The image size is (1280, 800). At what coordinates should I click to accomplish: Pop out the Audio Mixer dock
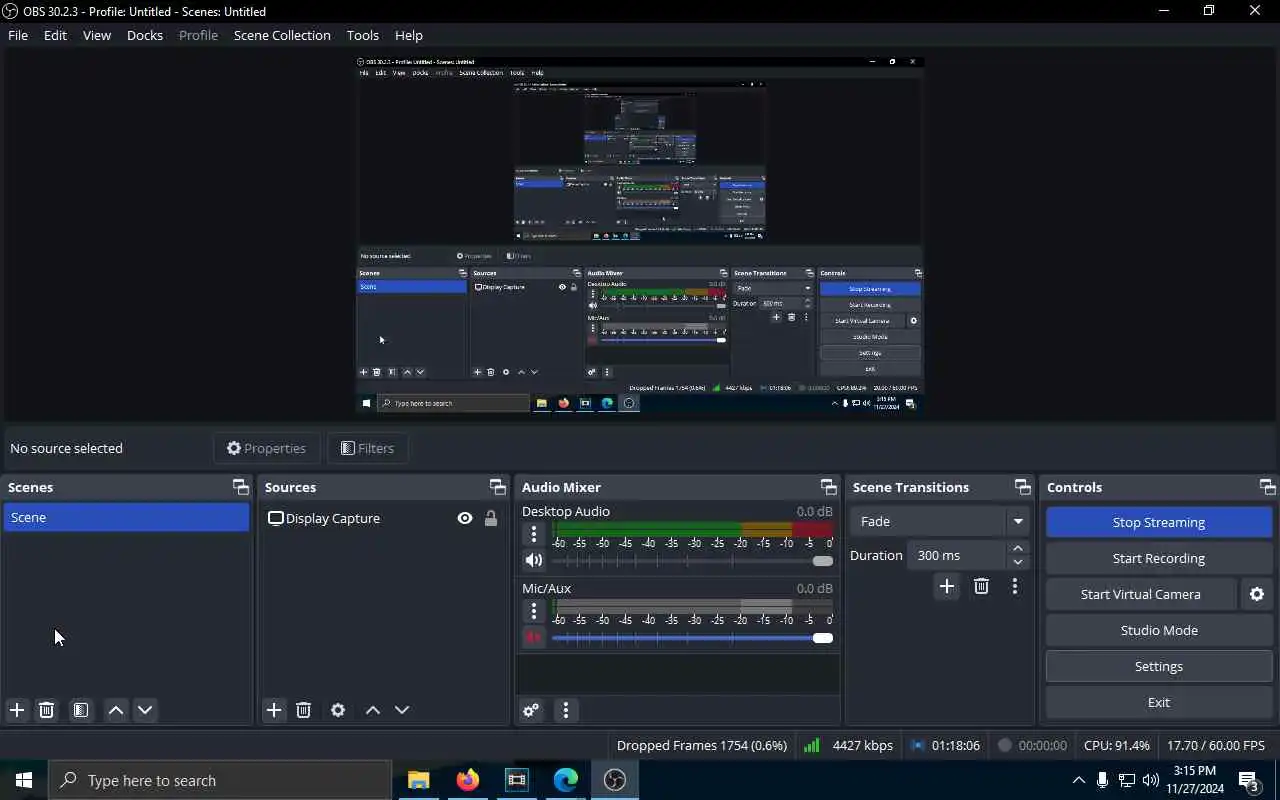[x=829, y=487]
